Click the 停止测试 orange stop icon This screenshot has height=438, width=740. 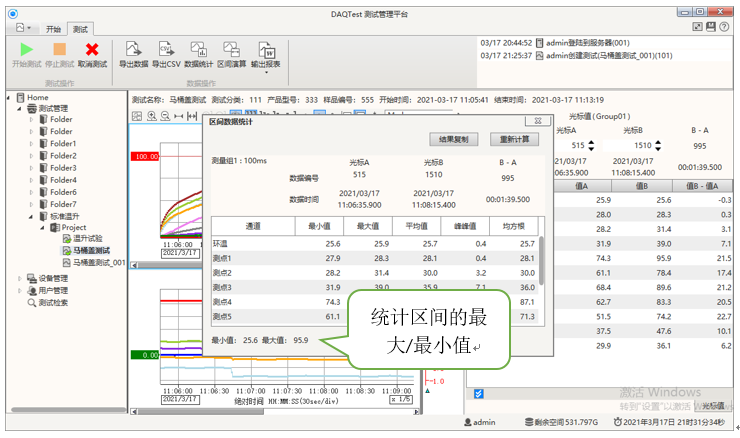tap(59, 48)
